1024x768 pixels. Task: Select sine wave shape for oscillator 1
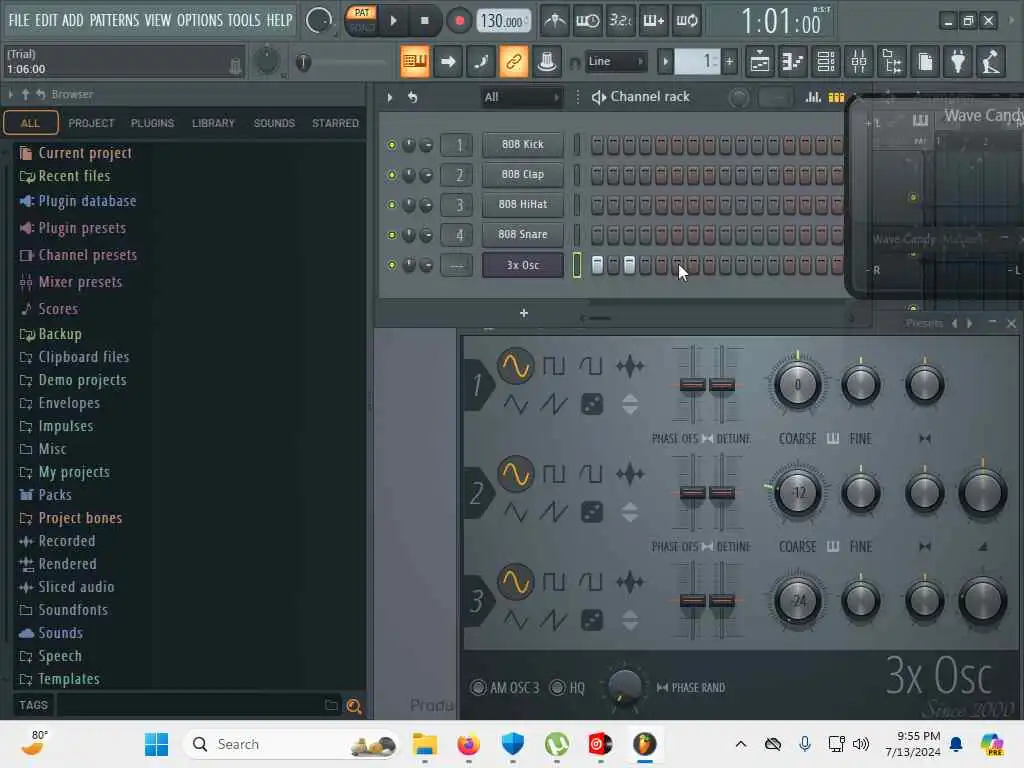[515, 366]
